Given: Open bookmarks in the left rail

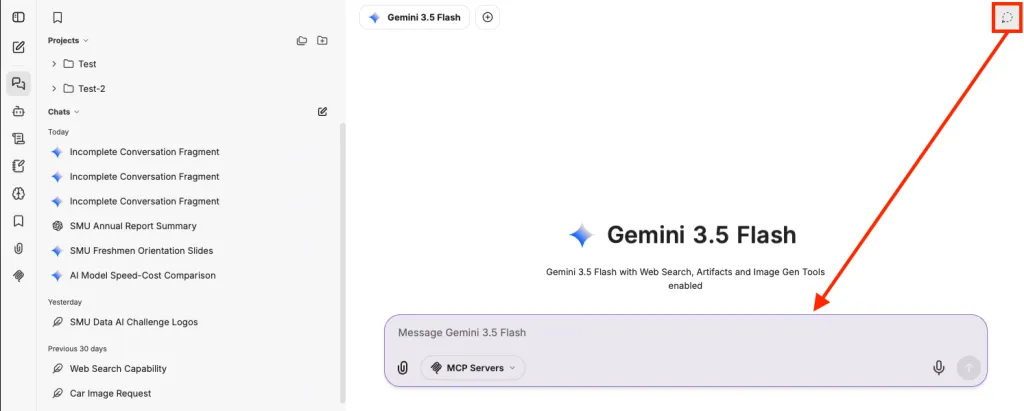Looking at the screenshot, I should [18, 221].
